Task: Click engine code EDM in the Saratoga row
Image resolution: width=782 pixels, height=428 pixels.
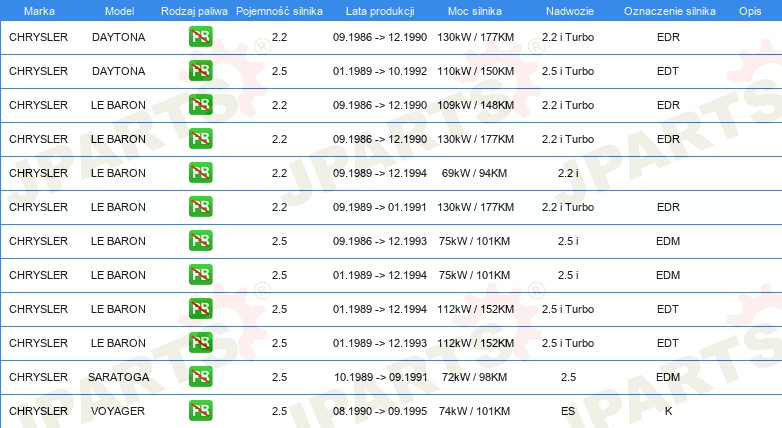Action: pos(668,377)
